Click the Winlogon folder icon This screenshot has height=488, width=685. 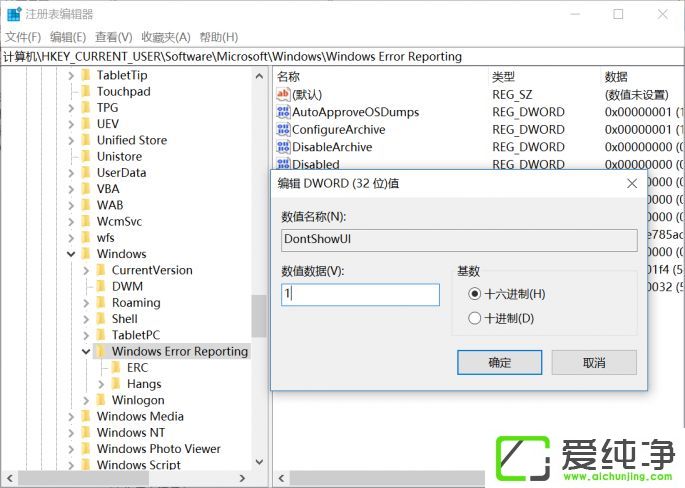101,400
